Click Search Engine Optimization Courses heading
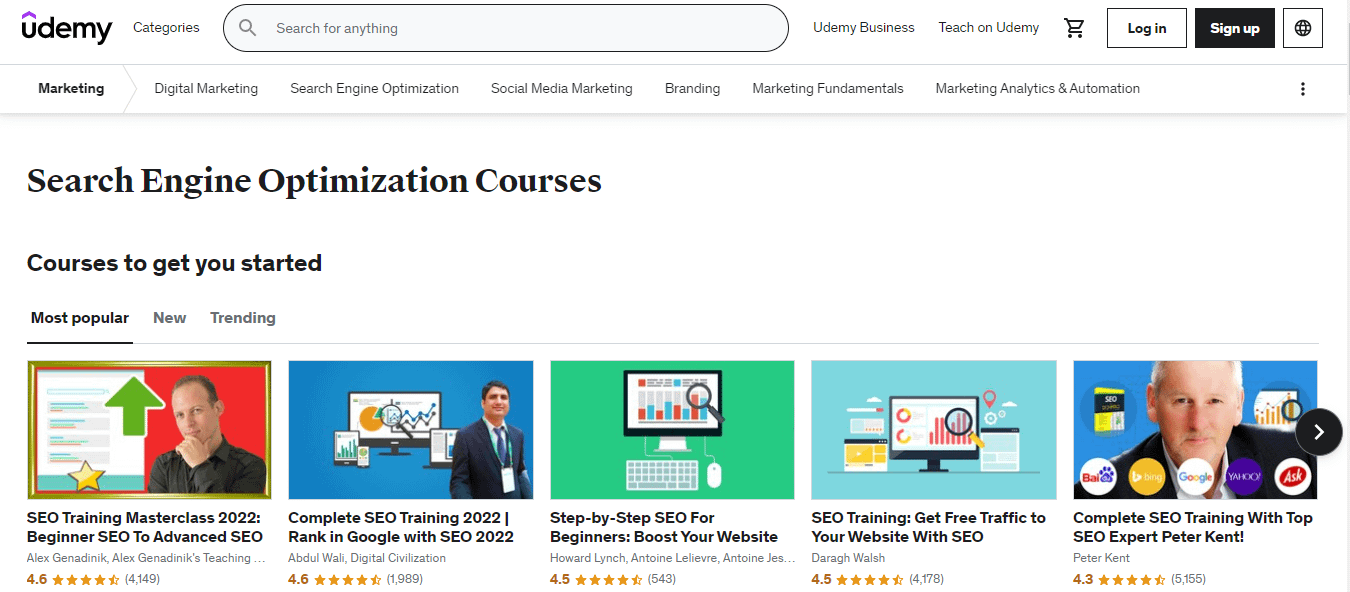 pos(314,181)
